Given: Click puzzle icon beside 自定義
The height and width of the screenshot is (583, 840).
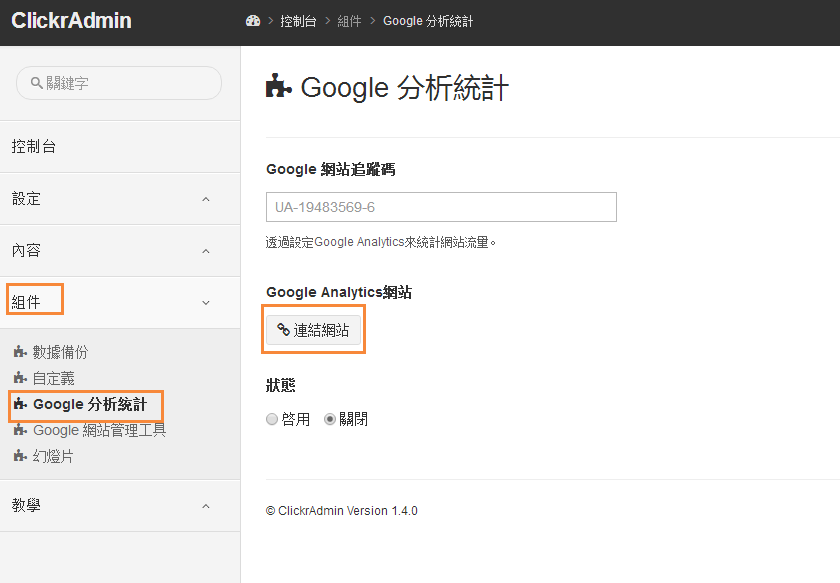Looking at the screenshot, I should (x=20, y=378).
